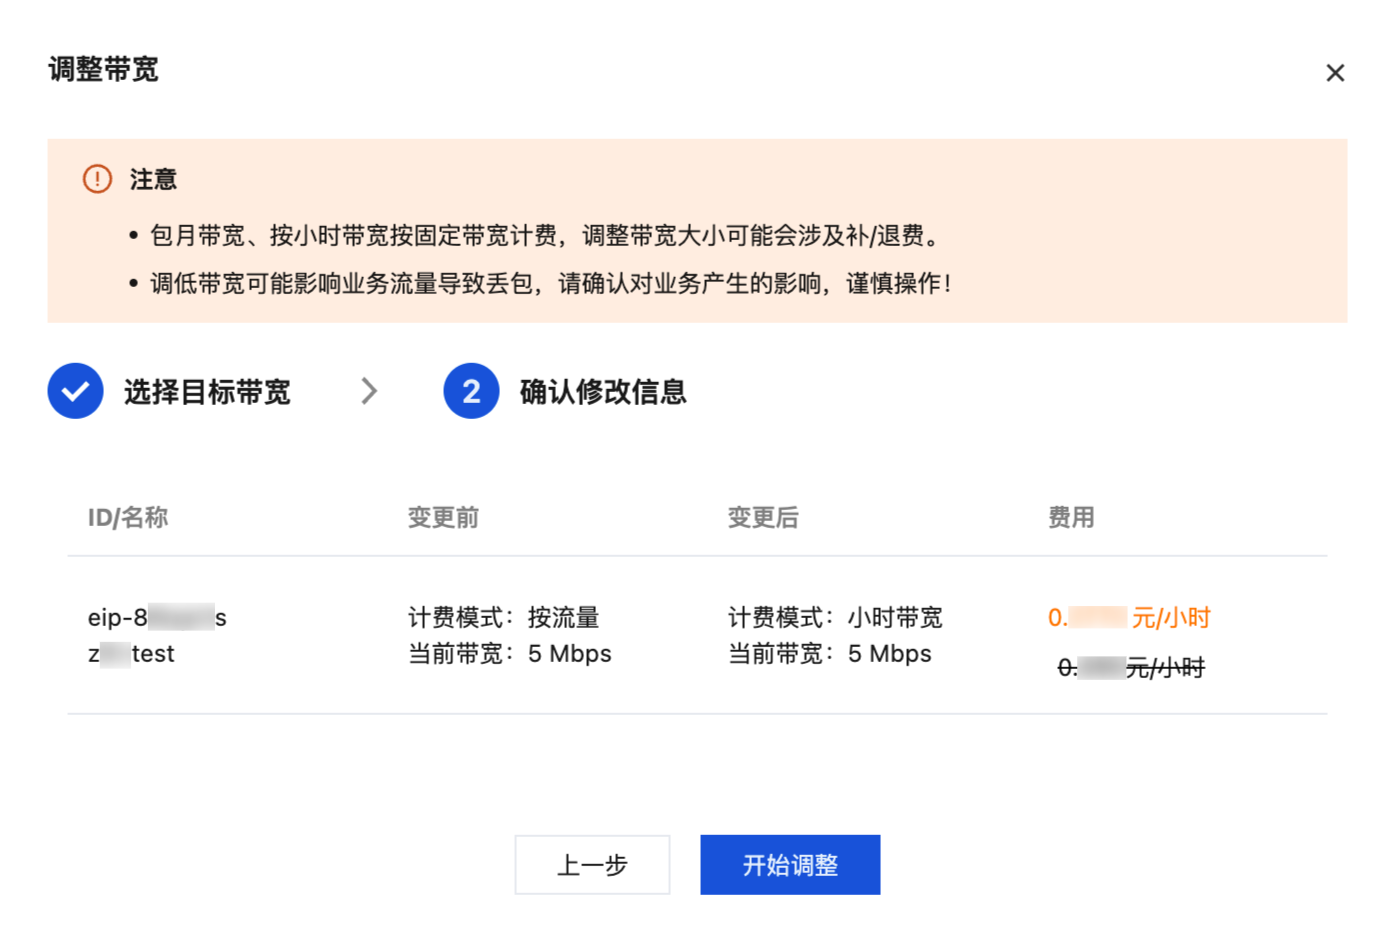Close the 调整带宽 dialog

pyautogui.click(x=1334, y=73)
